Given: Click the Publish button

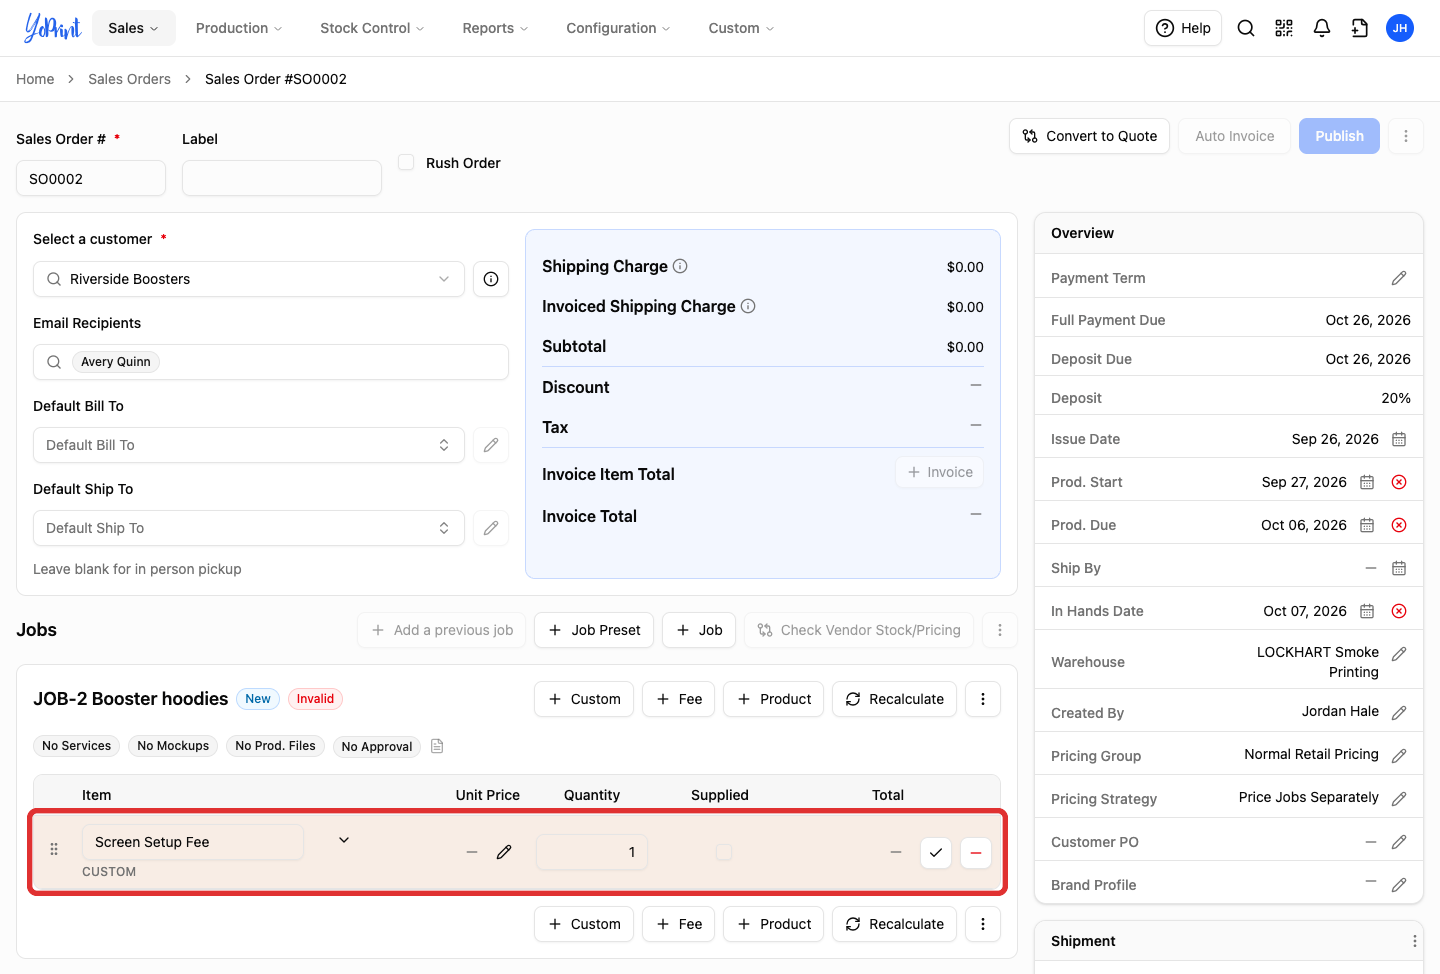Looking at the screenshot, I should (1339, 136).
